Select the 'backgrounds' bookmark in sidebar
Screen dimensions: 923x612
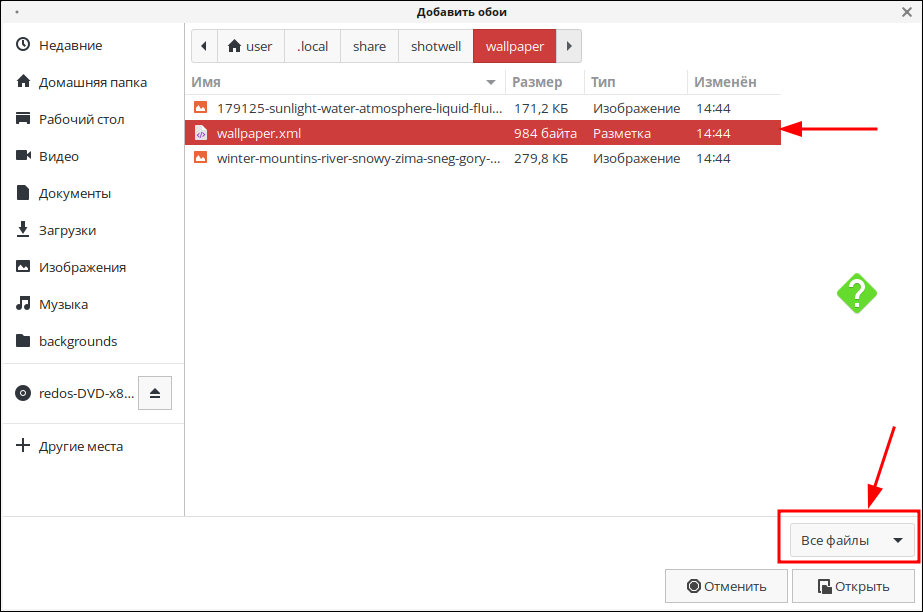(x=77, y=341)
